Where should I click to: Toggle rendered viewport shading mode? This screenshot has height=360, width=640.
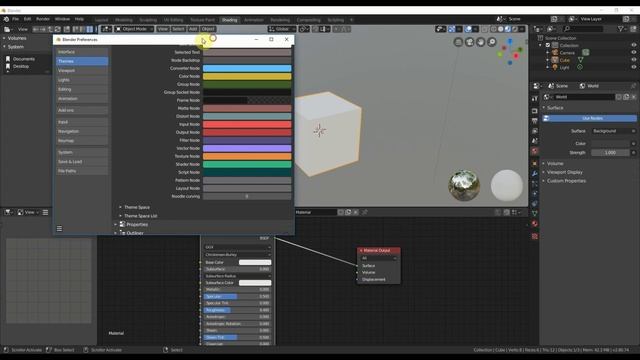pyautogui.click(x=515, y=29)
